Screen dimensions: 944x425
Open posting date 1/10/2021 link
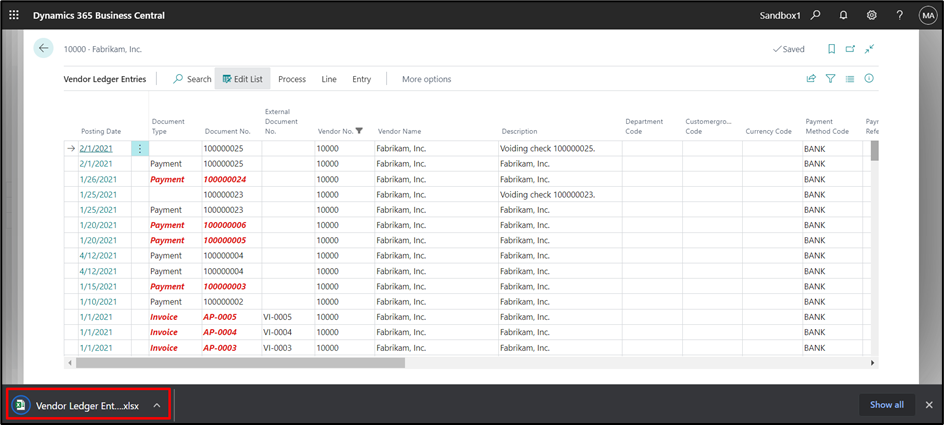coord(98,302)
